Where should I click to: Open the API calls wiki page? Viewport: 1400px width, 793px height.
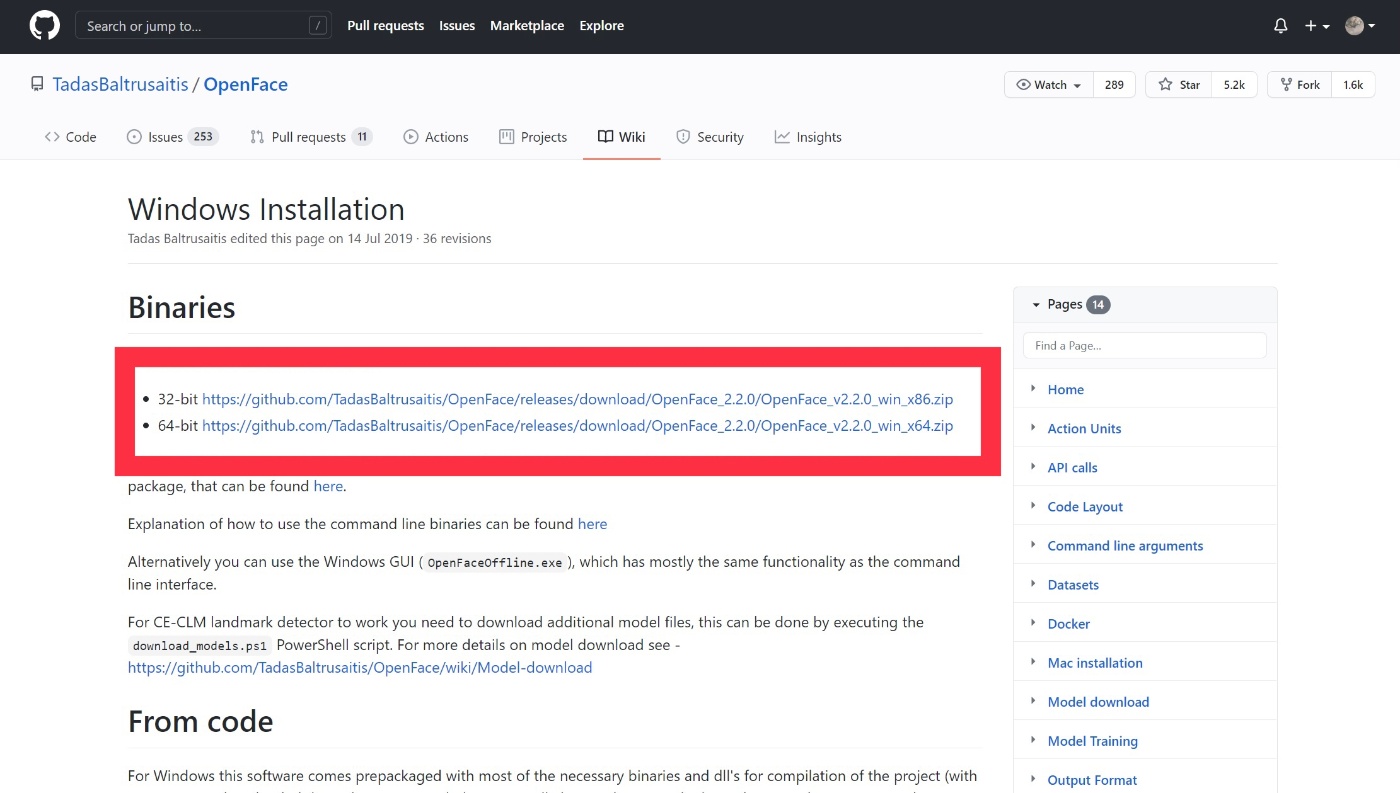(x=1072, y=467)
